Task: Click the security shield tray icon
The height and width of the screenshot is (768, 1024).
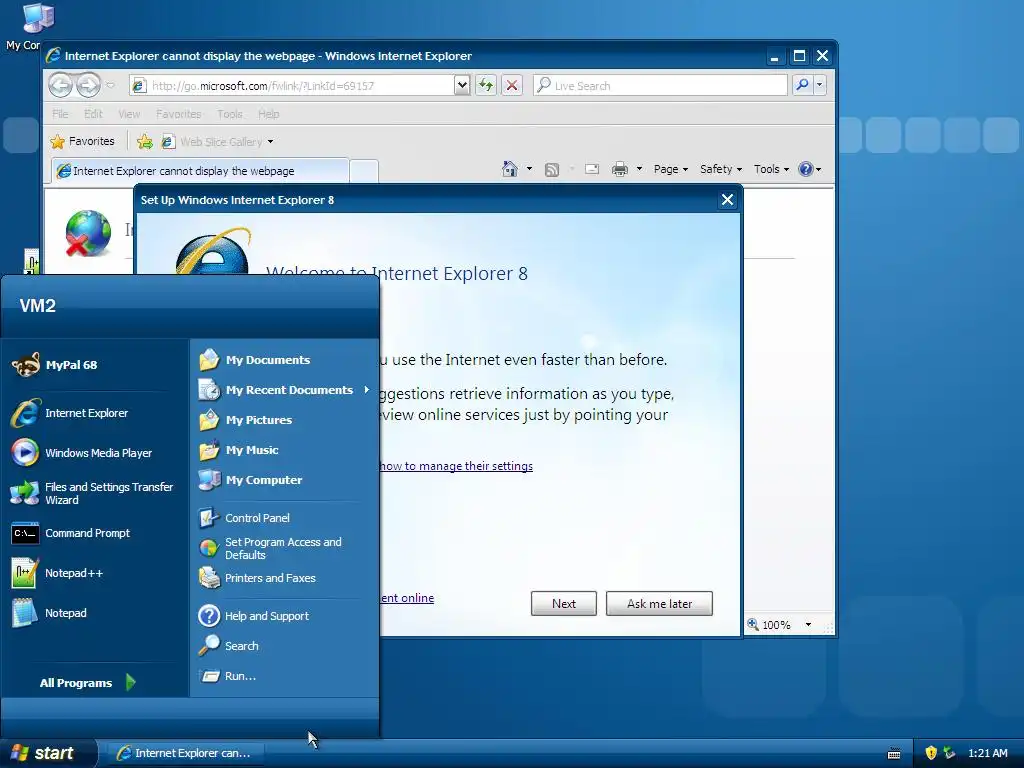Action: tap(931, 753)
